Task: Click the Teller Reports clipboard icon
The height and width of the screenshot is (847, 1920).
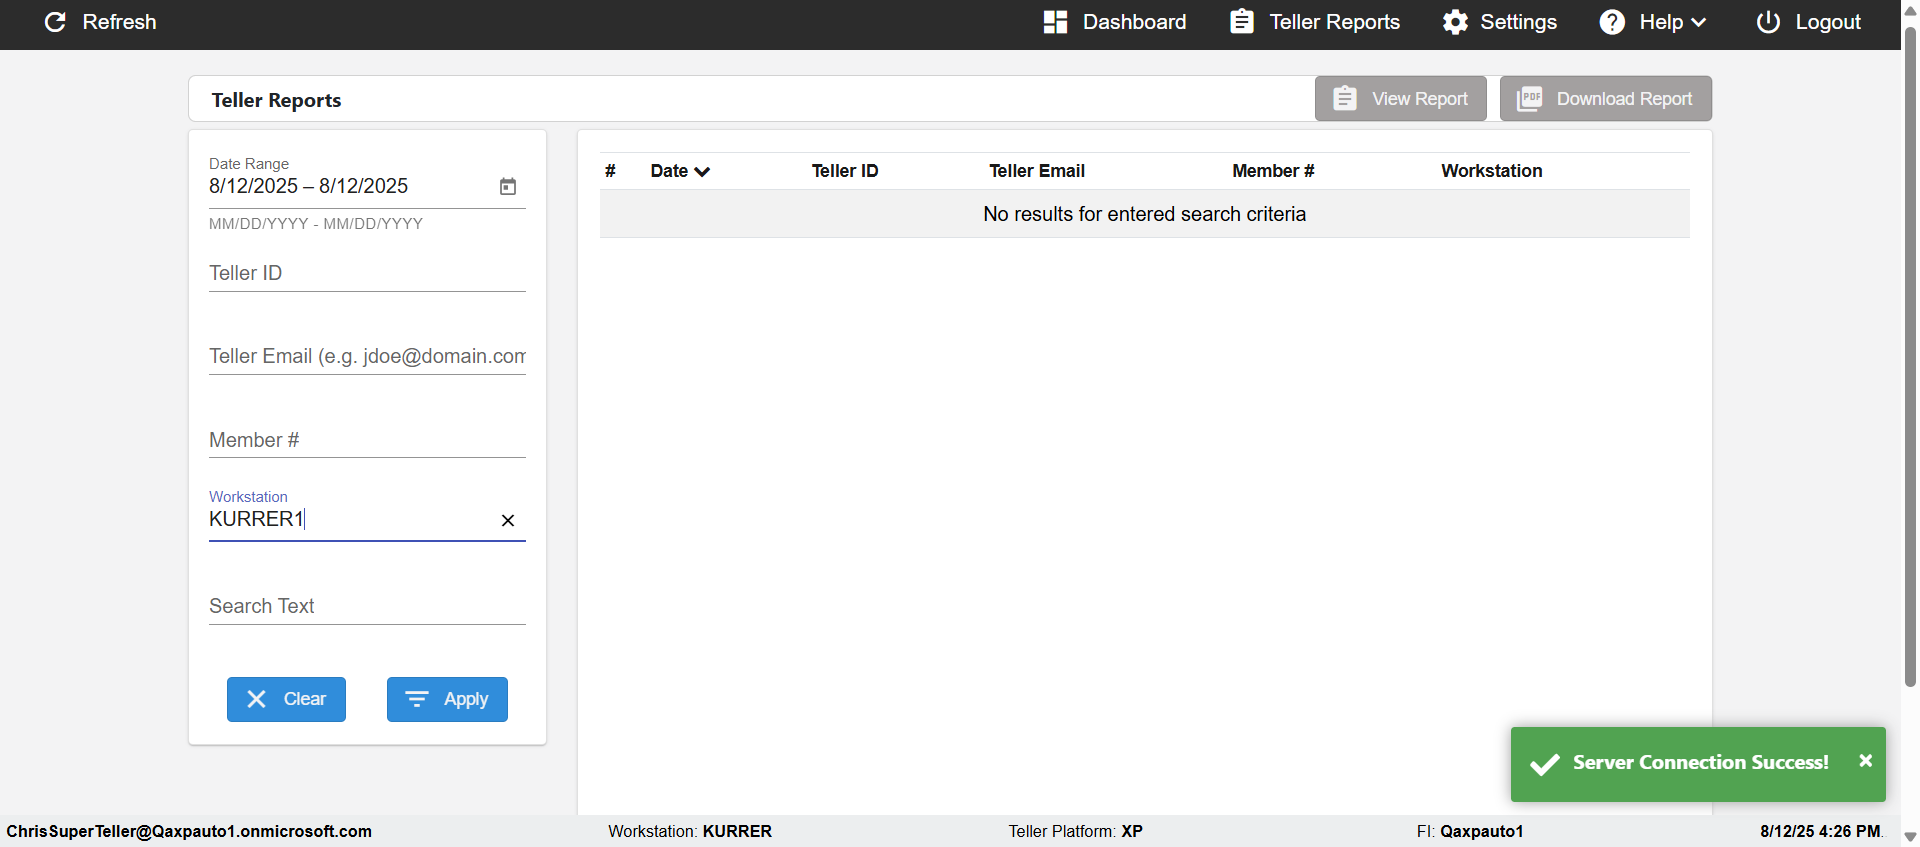Action: [x=1242, y=22]
